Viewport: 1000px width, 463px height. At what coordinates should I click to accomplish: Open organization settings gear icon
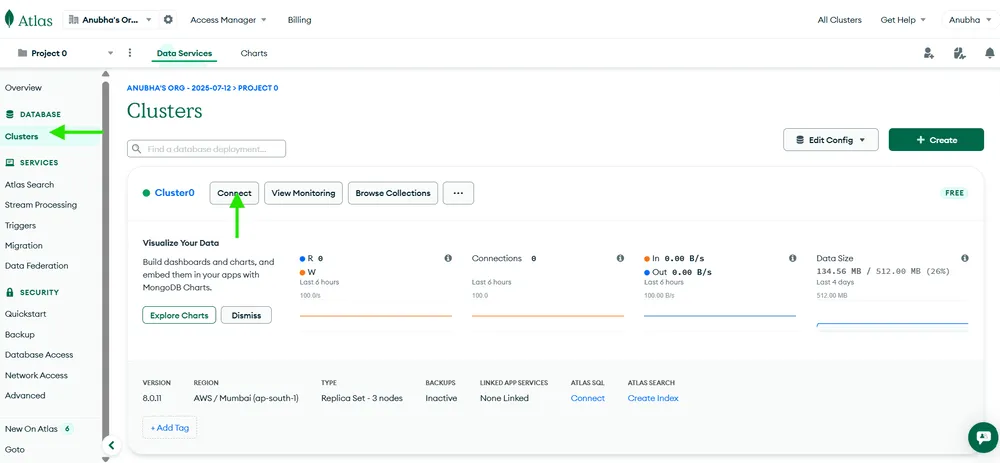pyautogui.click(x=168, y=20)
